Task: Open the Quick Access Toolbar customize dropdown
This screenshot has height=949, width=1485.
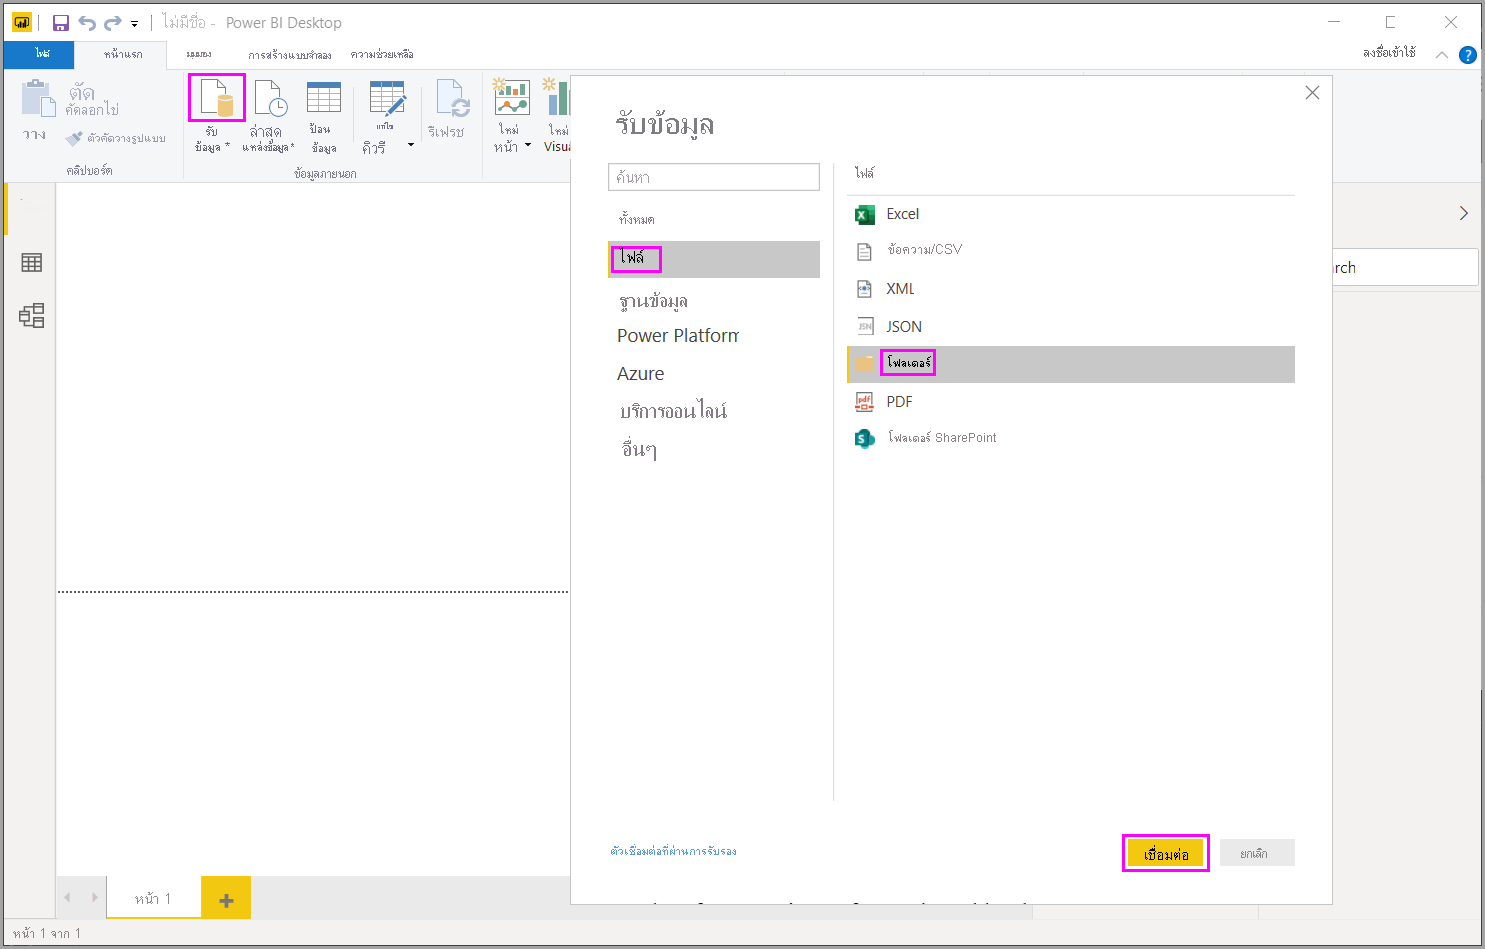Action: [x=134, y=23]
